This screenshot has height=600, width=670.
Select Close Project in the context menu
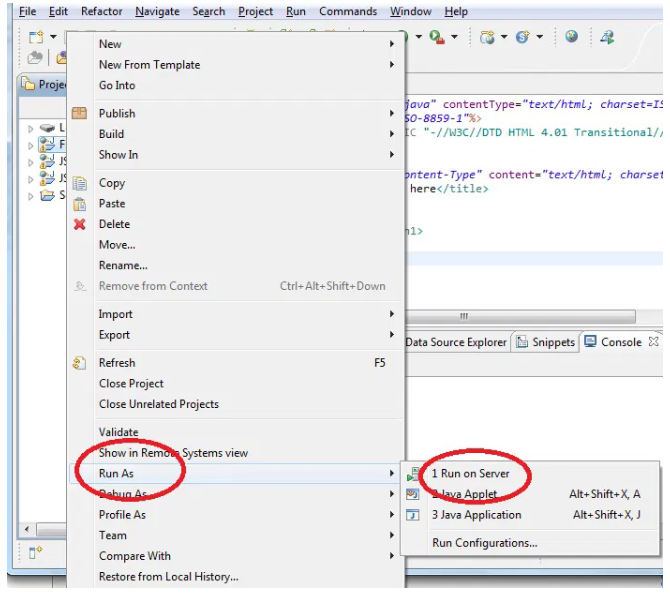(131, 384)
